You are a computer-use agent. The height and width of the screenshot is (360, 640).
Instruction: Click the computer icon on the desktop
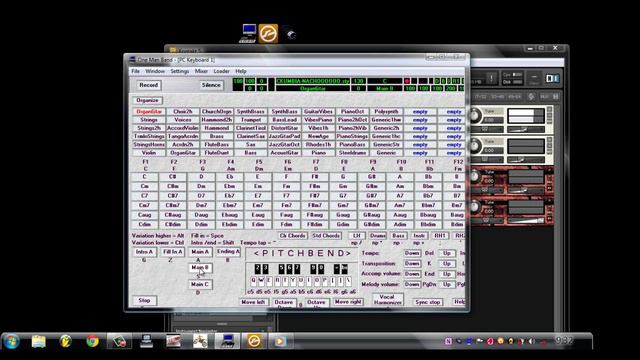[x=248, y=33]
